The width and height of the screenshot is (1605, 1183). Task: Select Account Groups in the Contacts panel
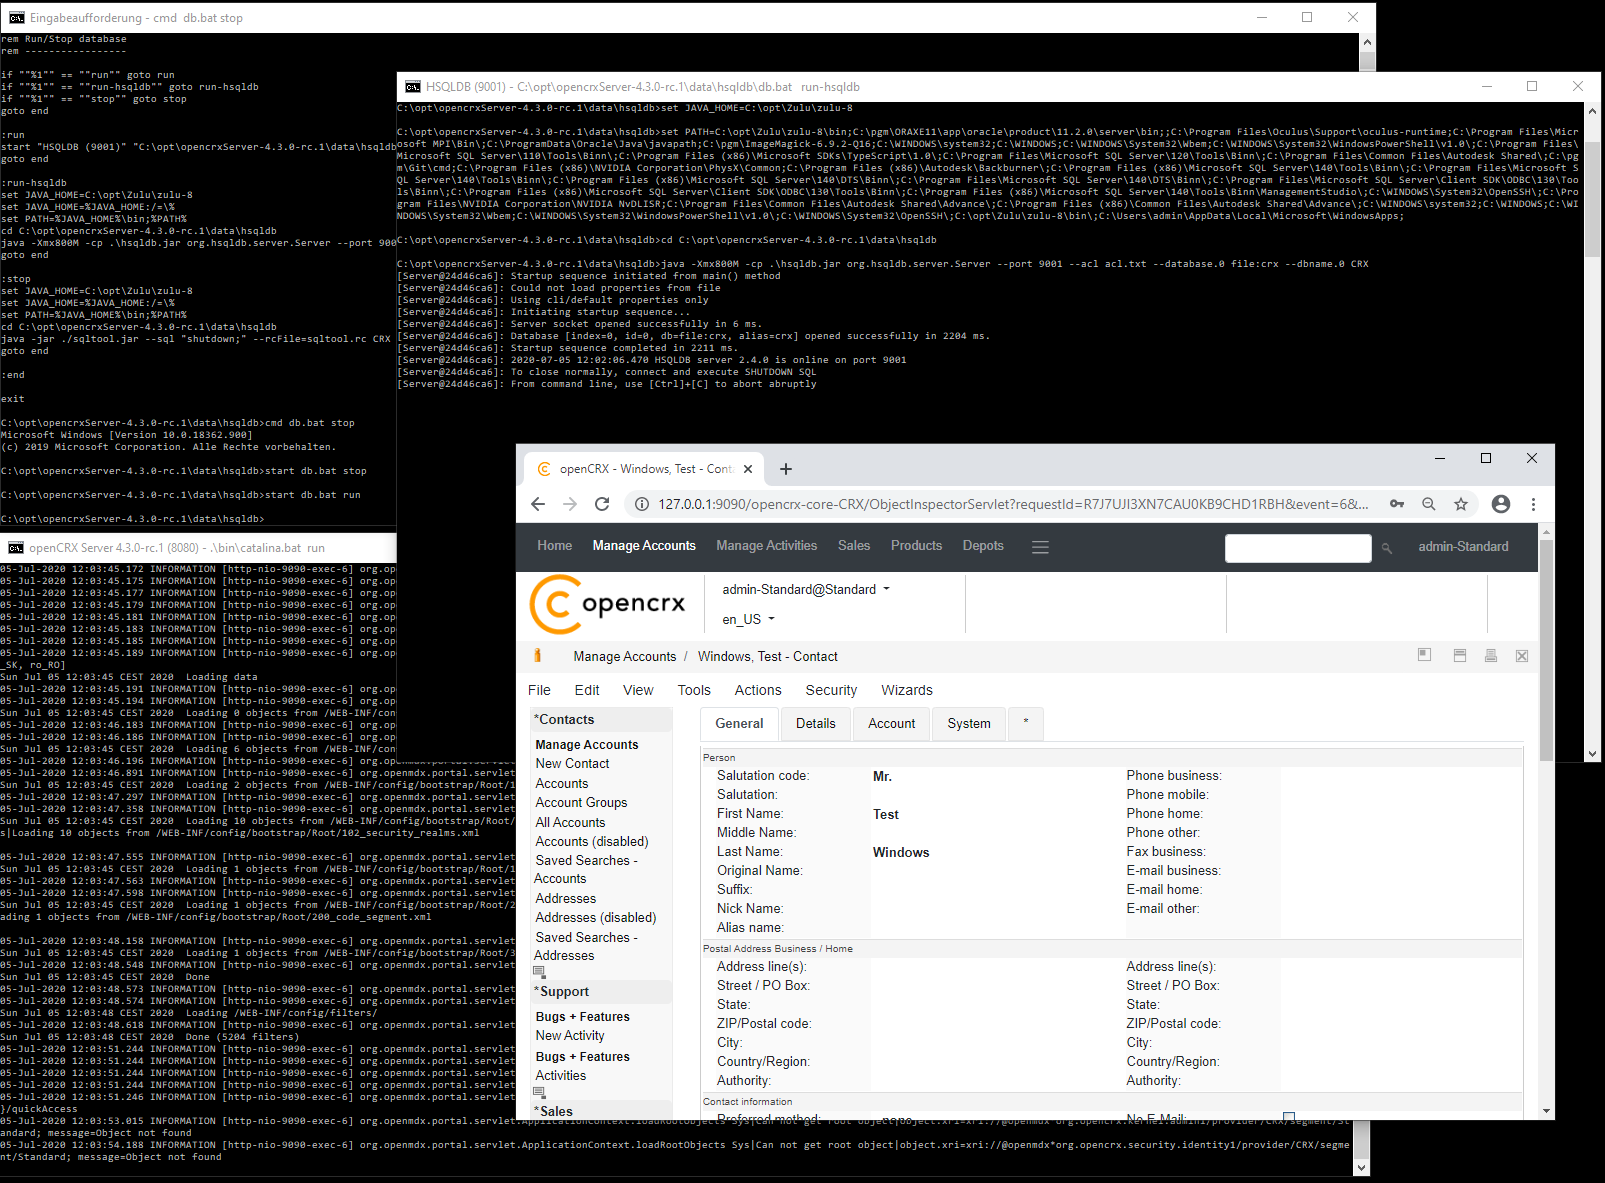[581, 802]
